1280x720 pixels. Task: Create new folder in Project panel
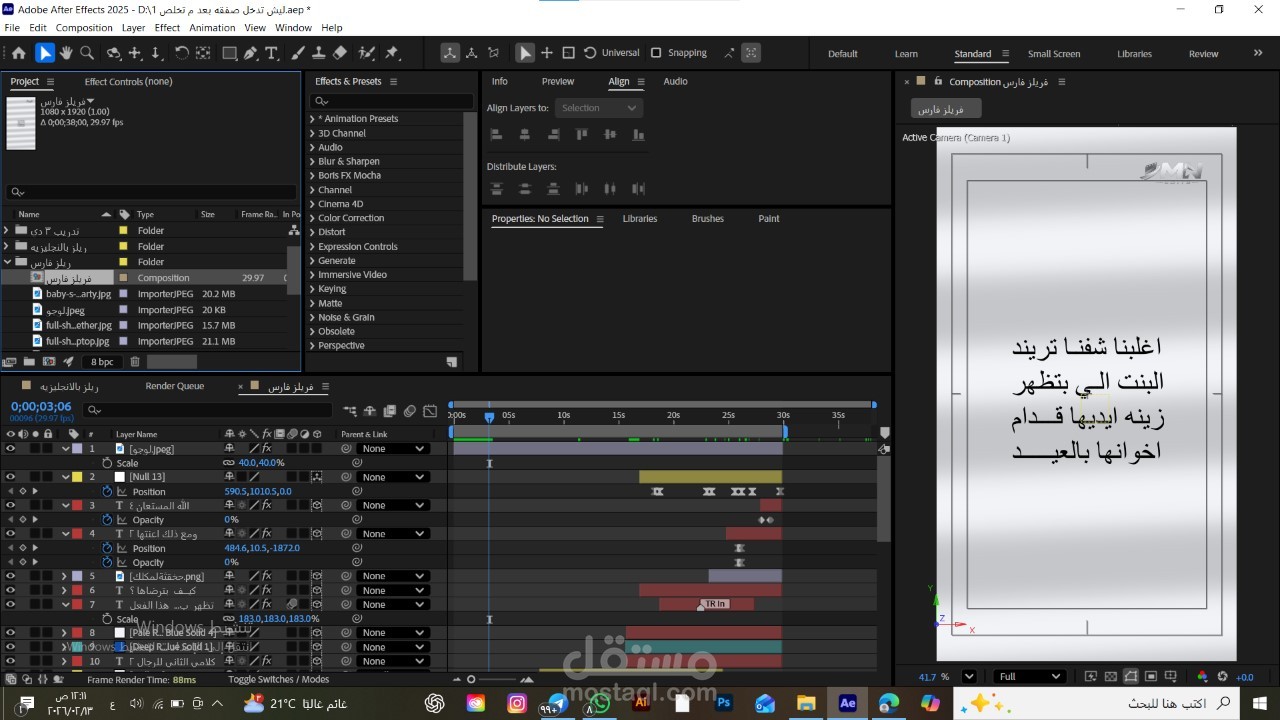(28, 362)
